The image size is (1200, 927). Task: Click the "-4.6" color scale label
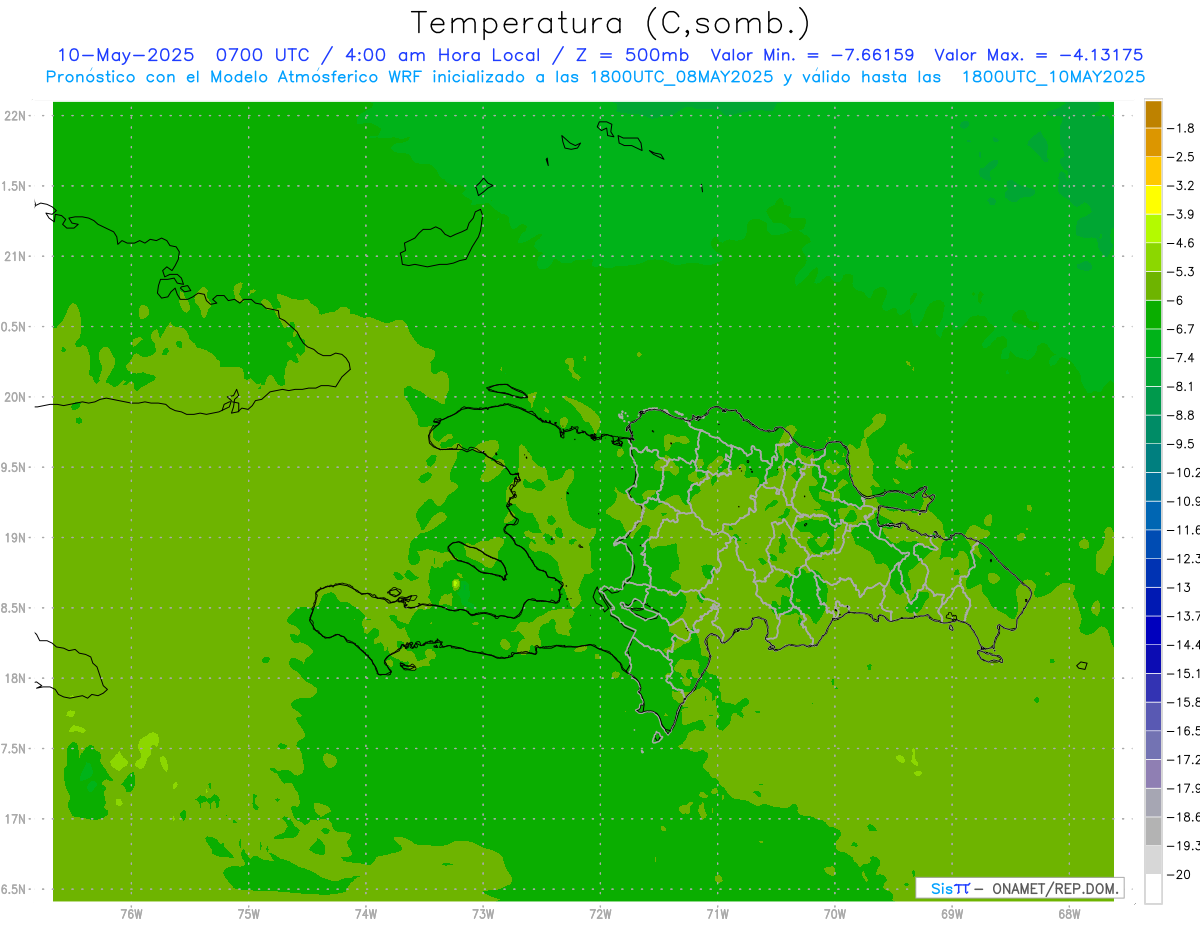[x=1181, y=243]
